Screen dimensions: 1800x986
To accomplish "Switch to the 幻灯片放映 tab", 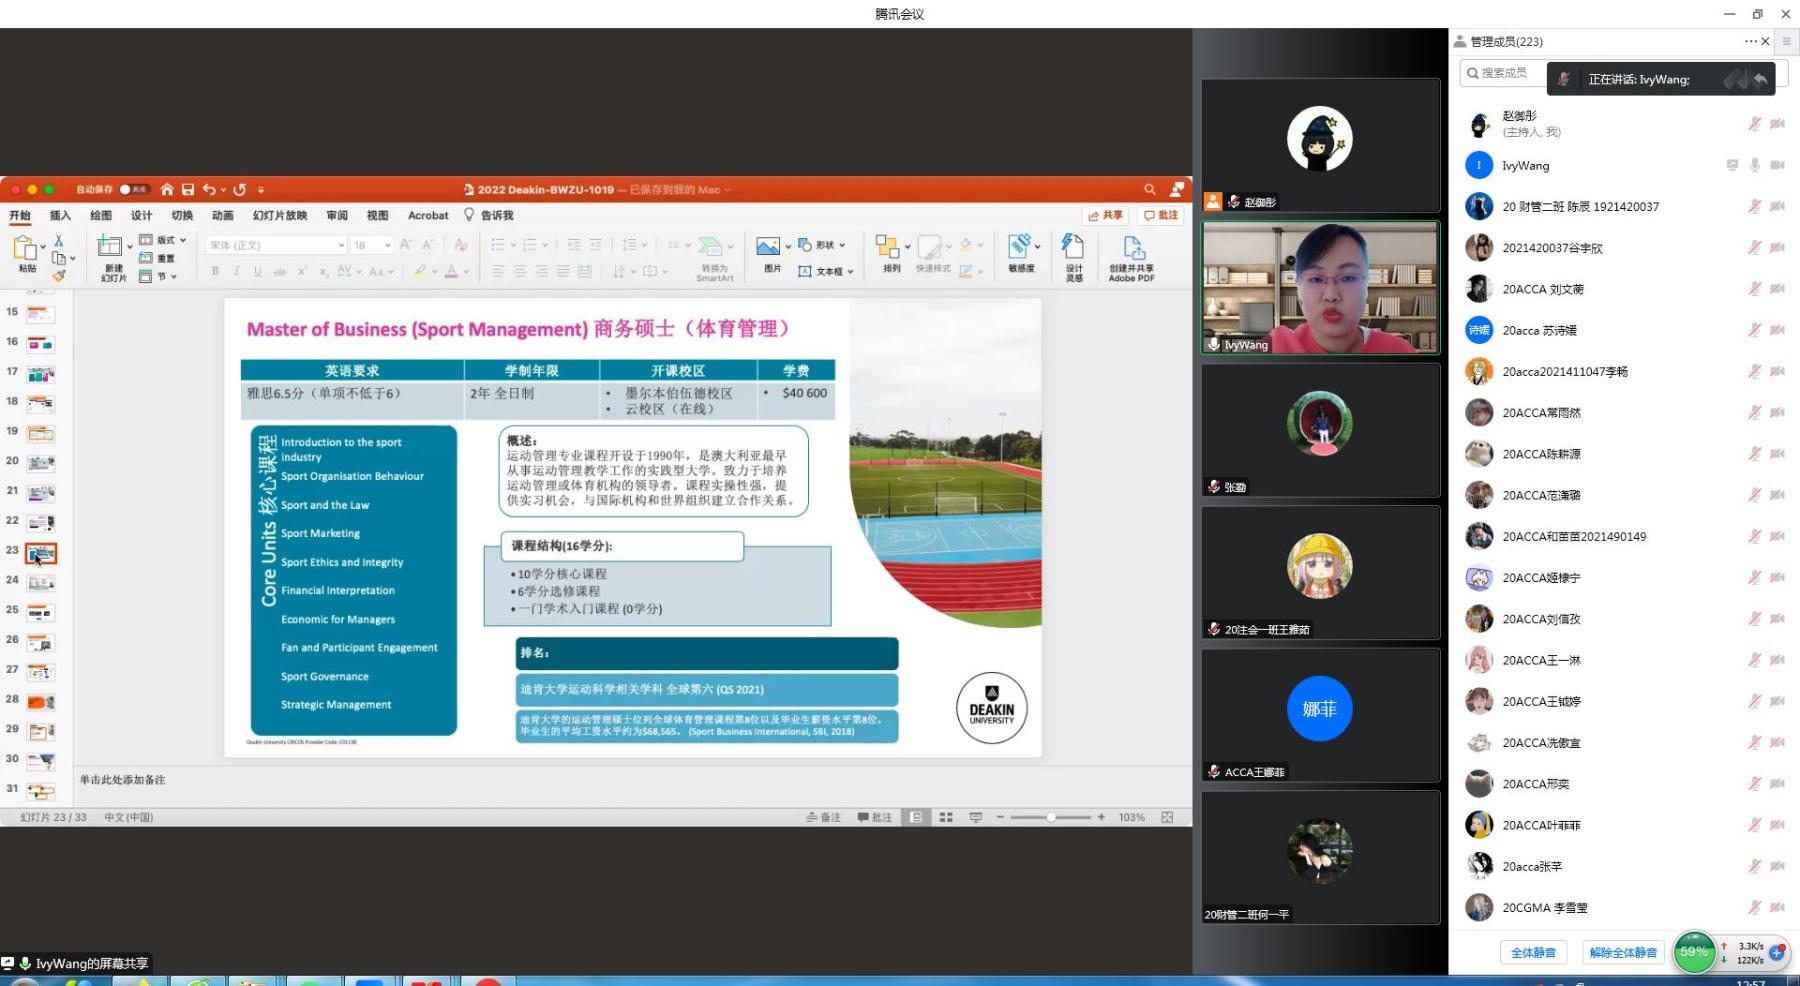I will [x=280, y=215].
